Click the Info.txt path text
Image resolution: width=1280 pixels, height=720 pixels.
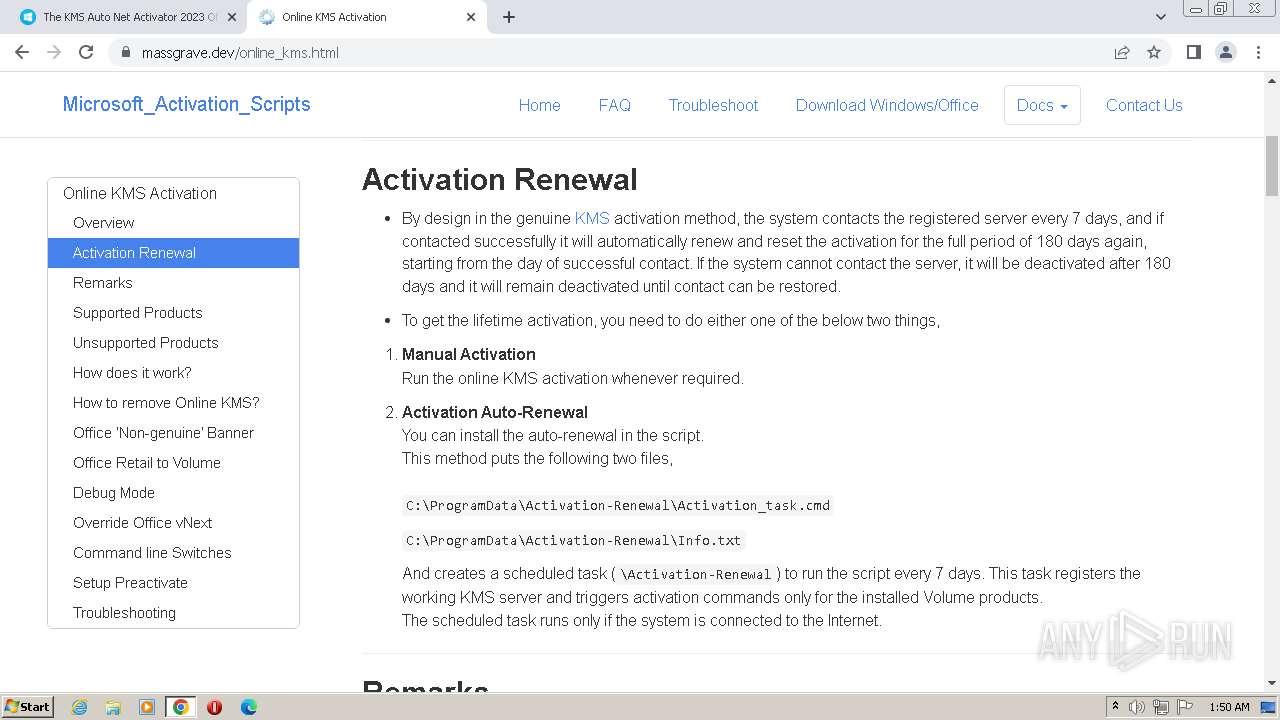click(574, 540)
